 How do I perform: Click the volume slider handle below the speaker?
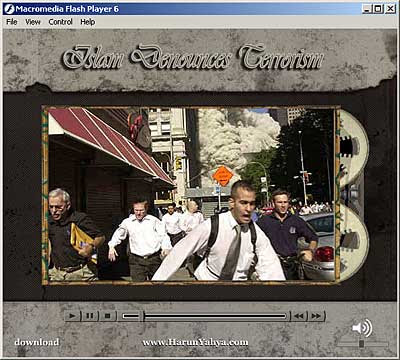[361, 344]
